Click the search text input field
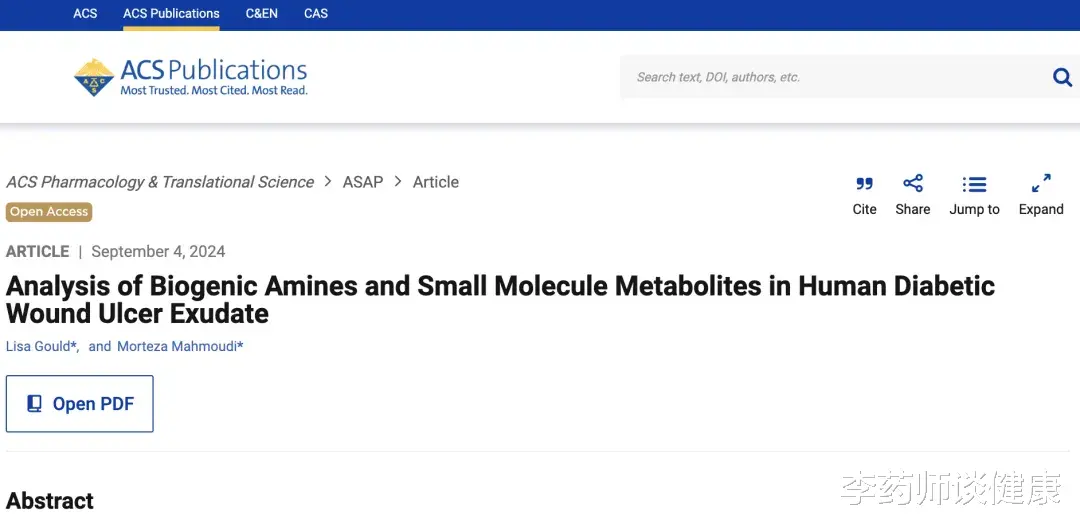This screenshot has width=1080, height=530. pyautogui.click(x=833, y=77)
